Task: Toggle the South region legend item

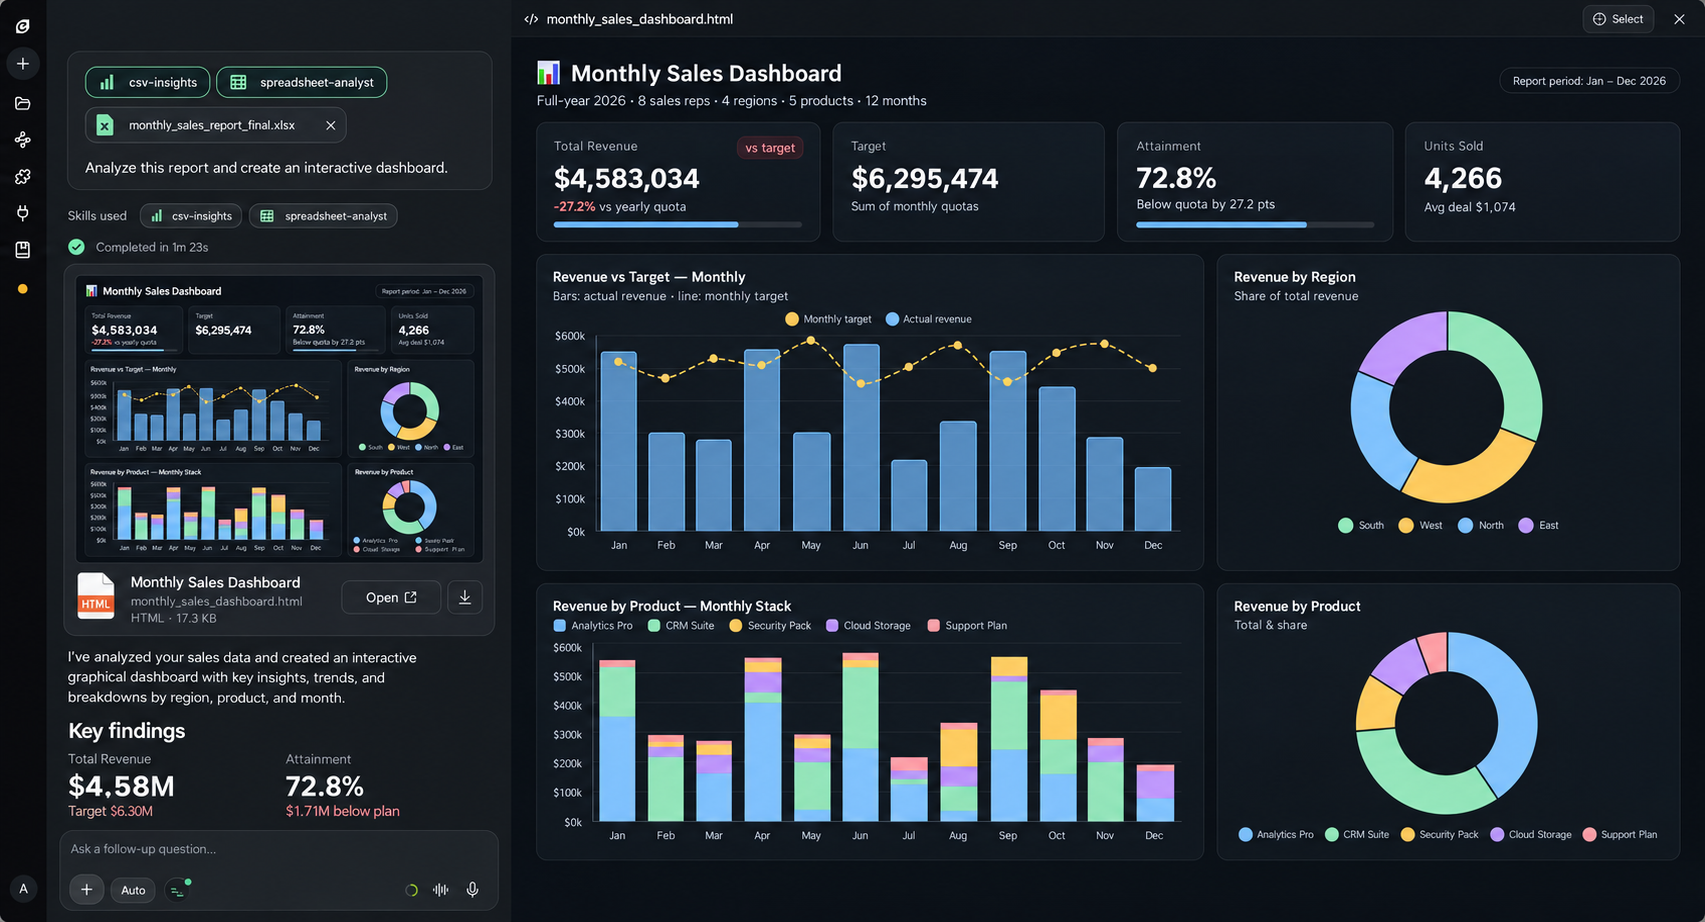Action: (x=1361, y=525)
